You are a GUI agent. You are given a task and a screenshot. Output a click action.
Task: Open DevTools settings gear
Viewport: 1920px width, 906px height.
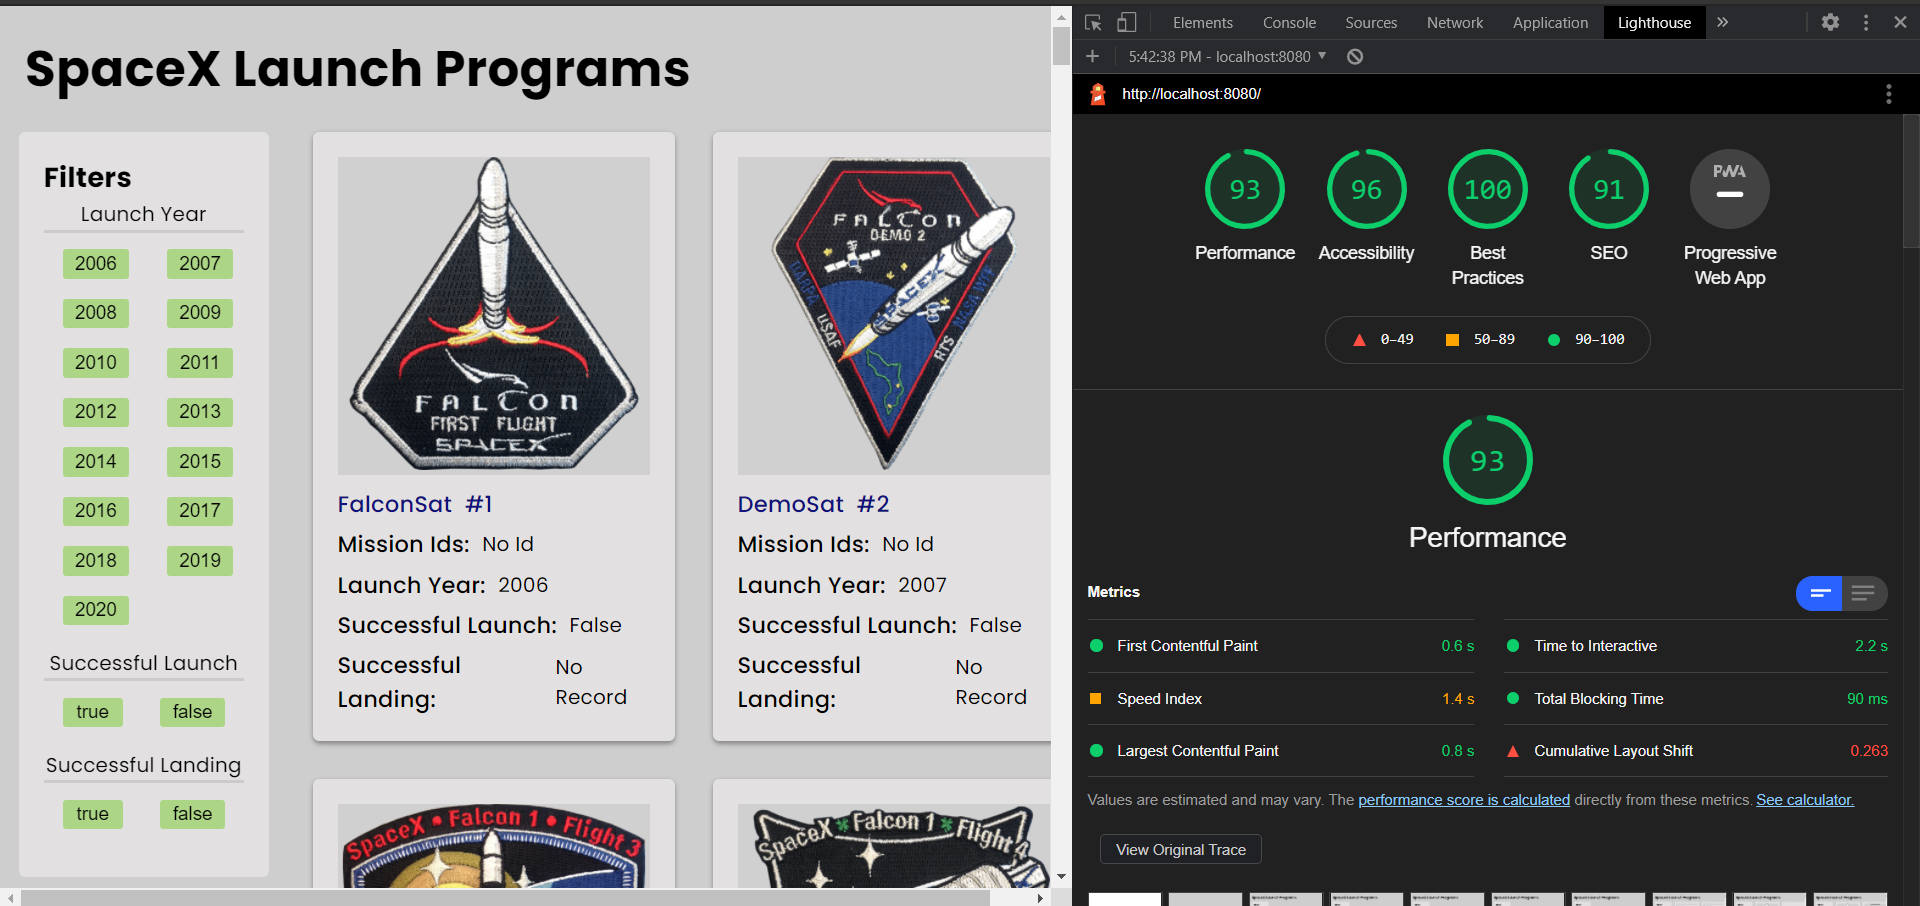point(1829,22)
